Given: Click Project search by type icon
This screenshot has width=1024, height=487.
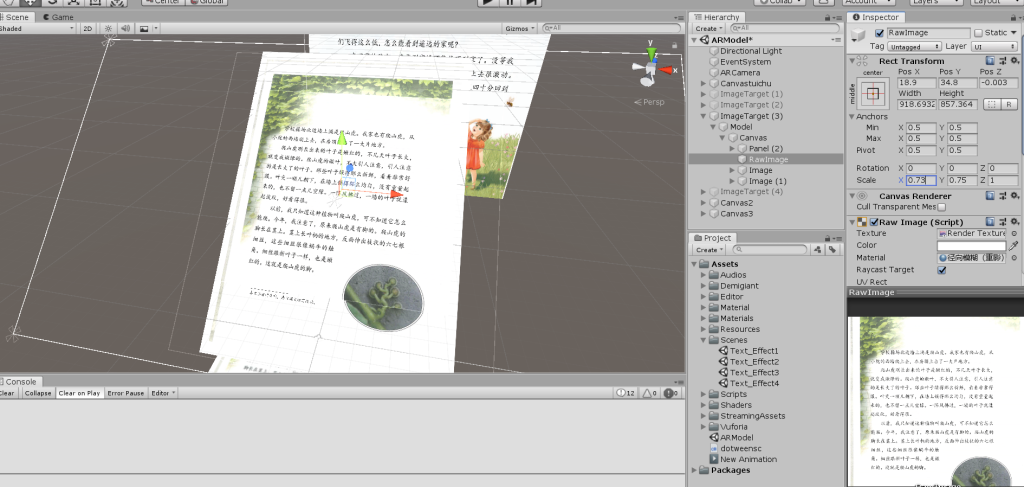Looking at the screenshot, I should pyautogui.click(x=818, y=249).
